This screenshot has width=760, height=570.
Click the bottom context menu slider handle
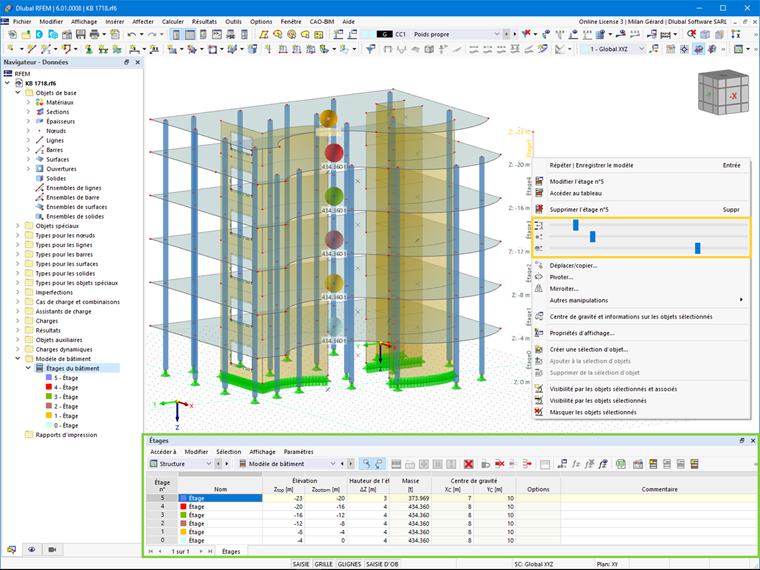coord(697,248)
